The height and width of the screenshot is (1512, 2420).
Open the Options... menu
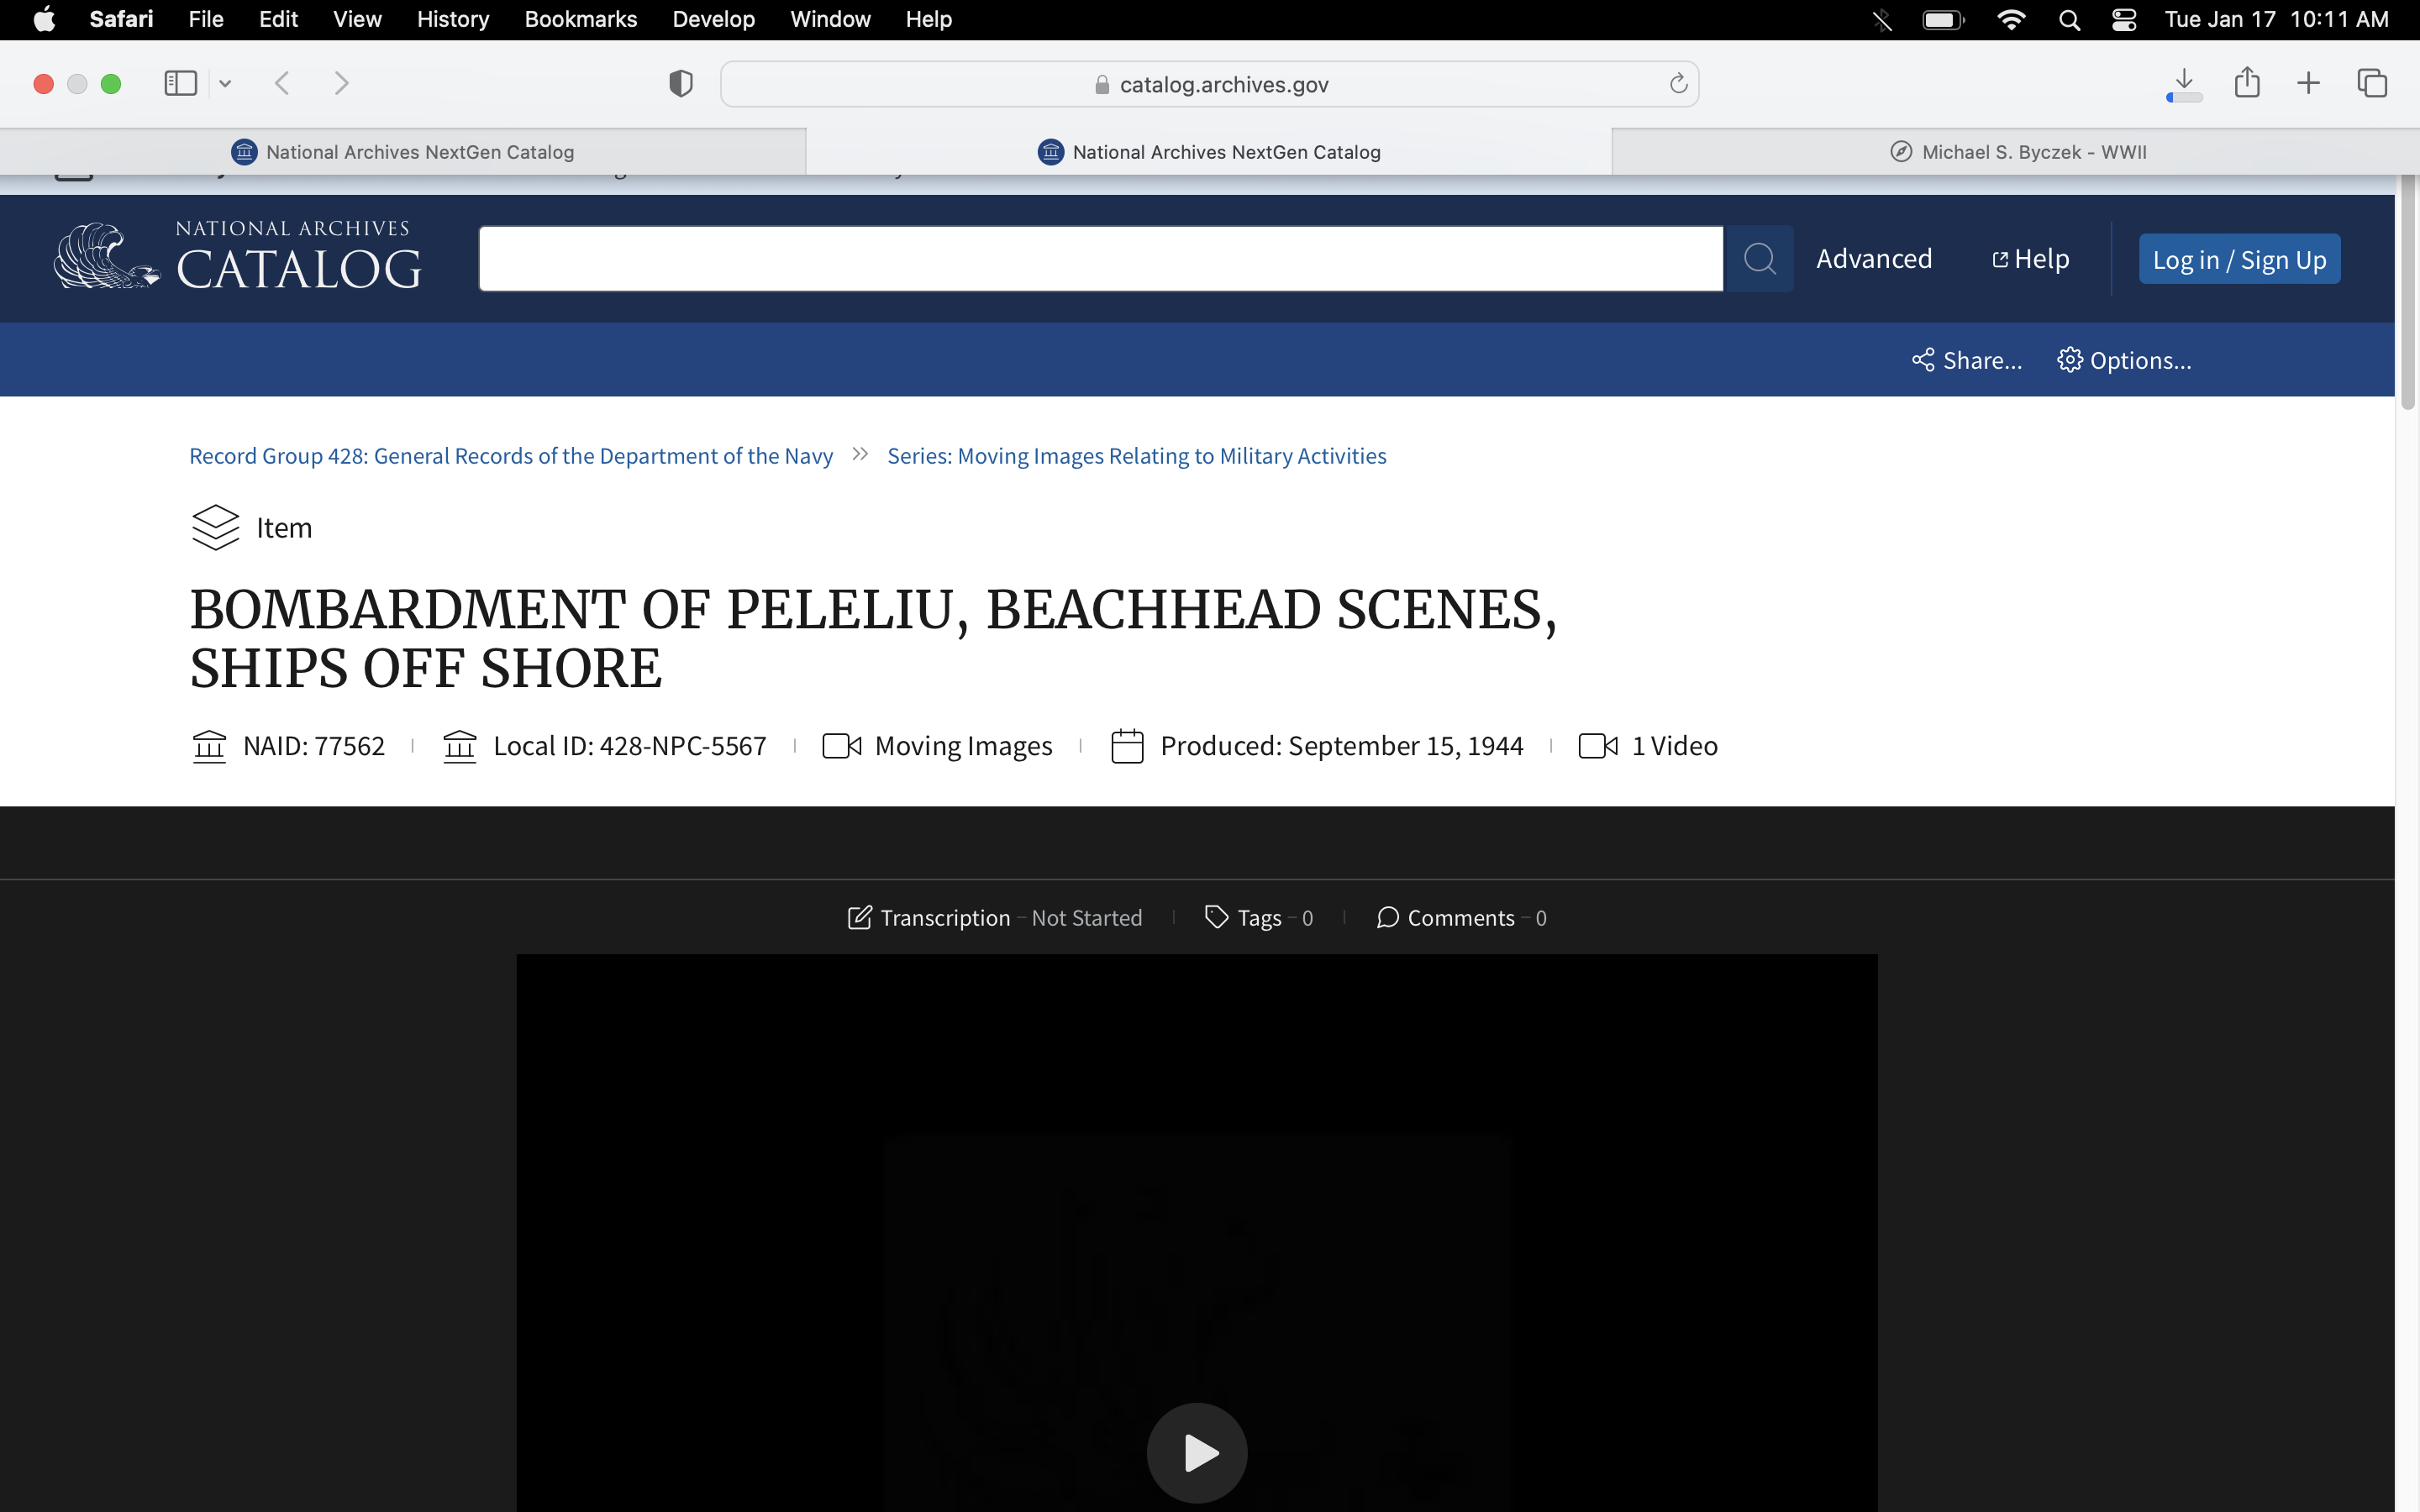point(2124,360)
